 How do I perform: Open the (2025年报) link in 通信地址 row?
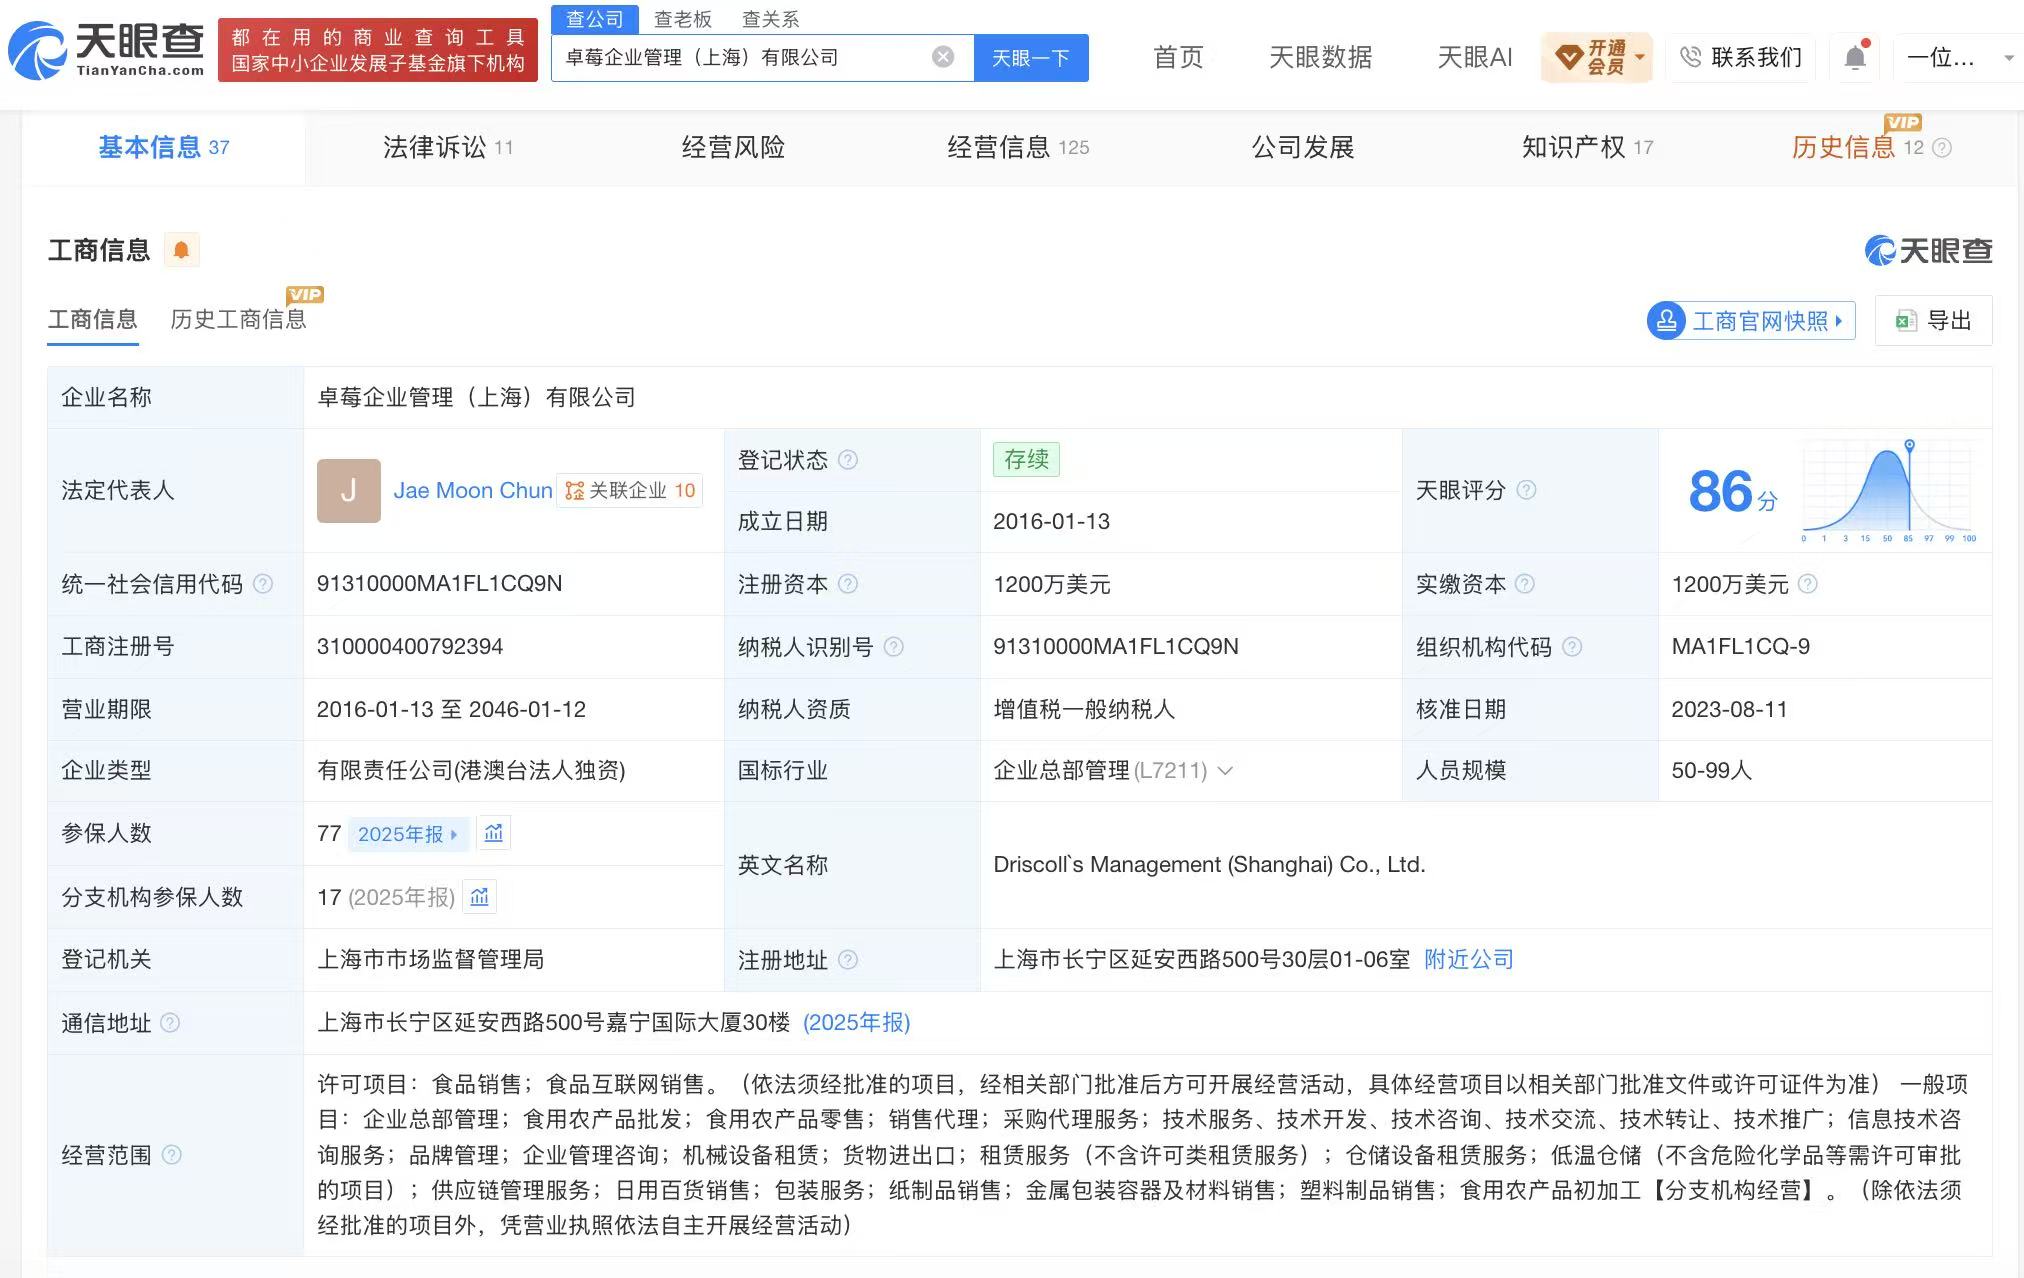point(857,1023)
